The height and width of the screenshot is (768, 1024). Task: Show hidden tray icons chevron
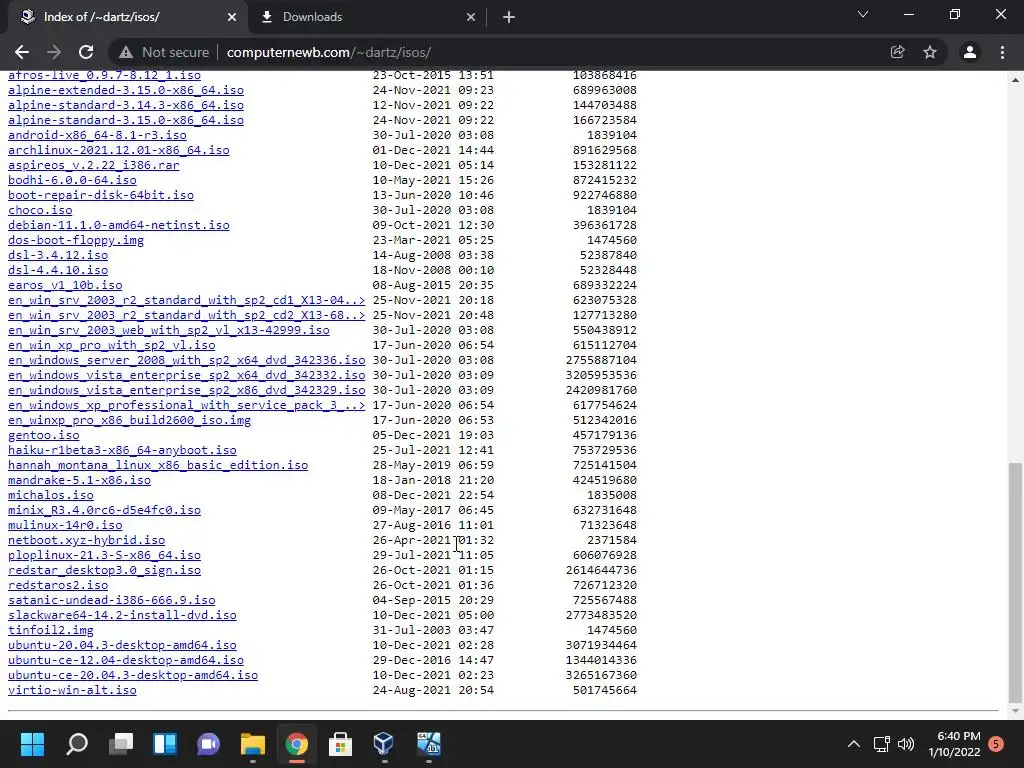pyautogui.click(x=854, y=744)
